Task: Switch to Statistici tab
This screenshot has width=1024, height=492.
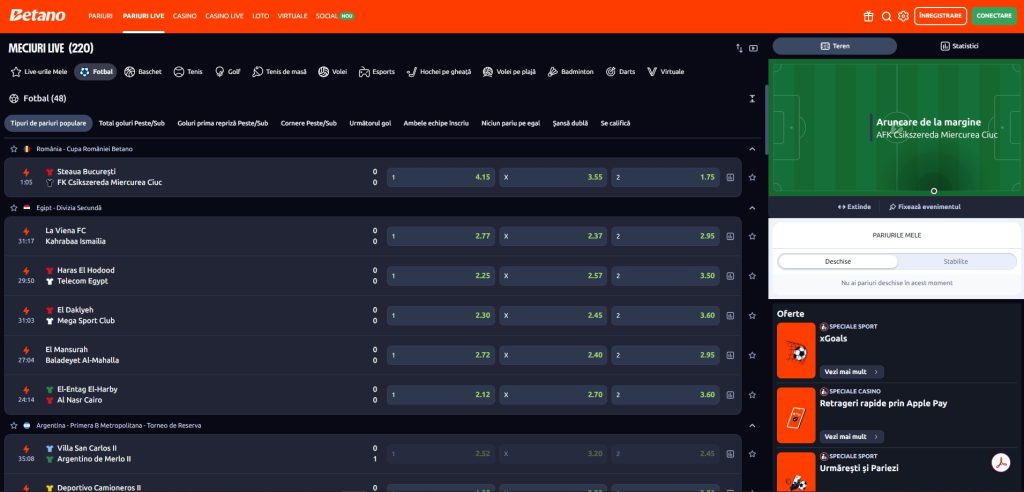Action: pyautogui.click(x=959, y=46)
